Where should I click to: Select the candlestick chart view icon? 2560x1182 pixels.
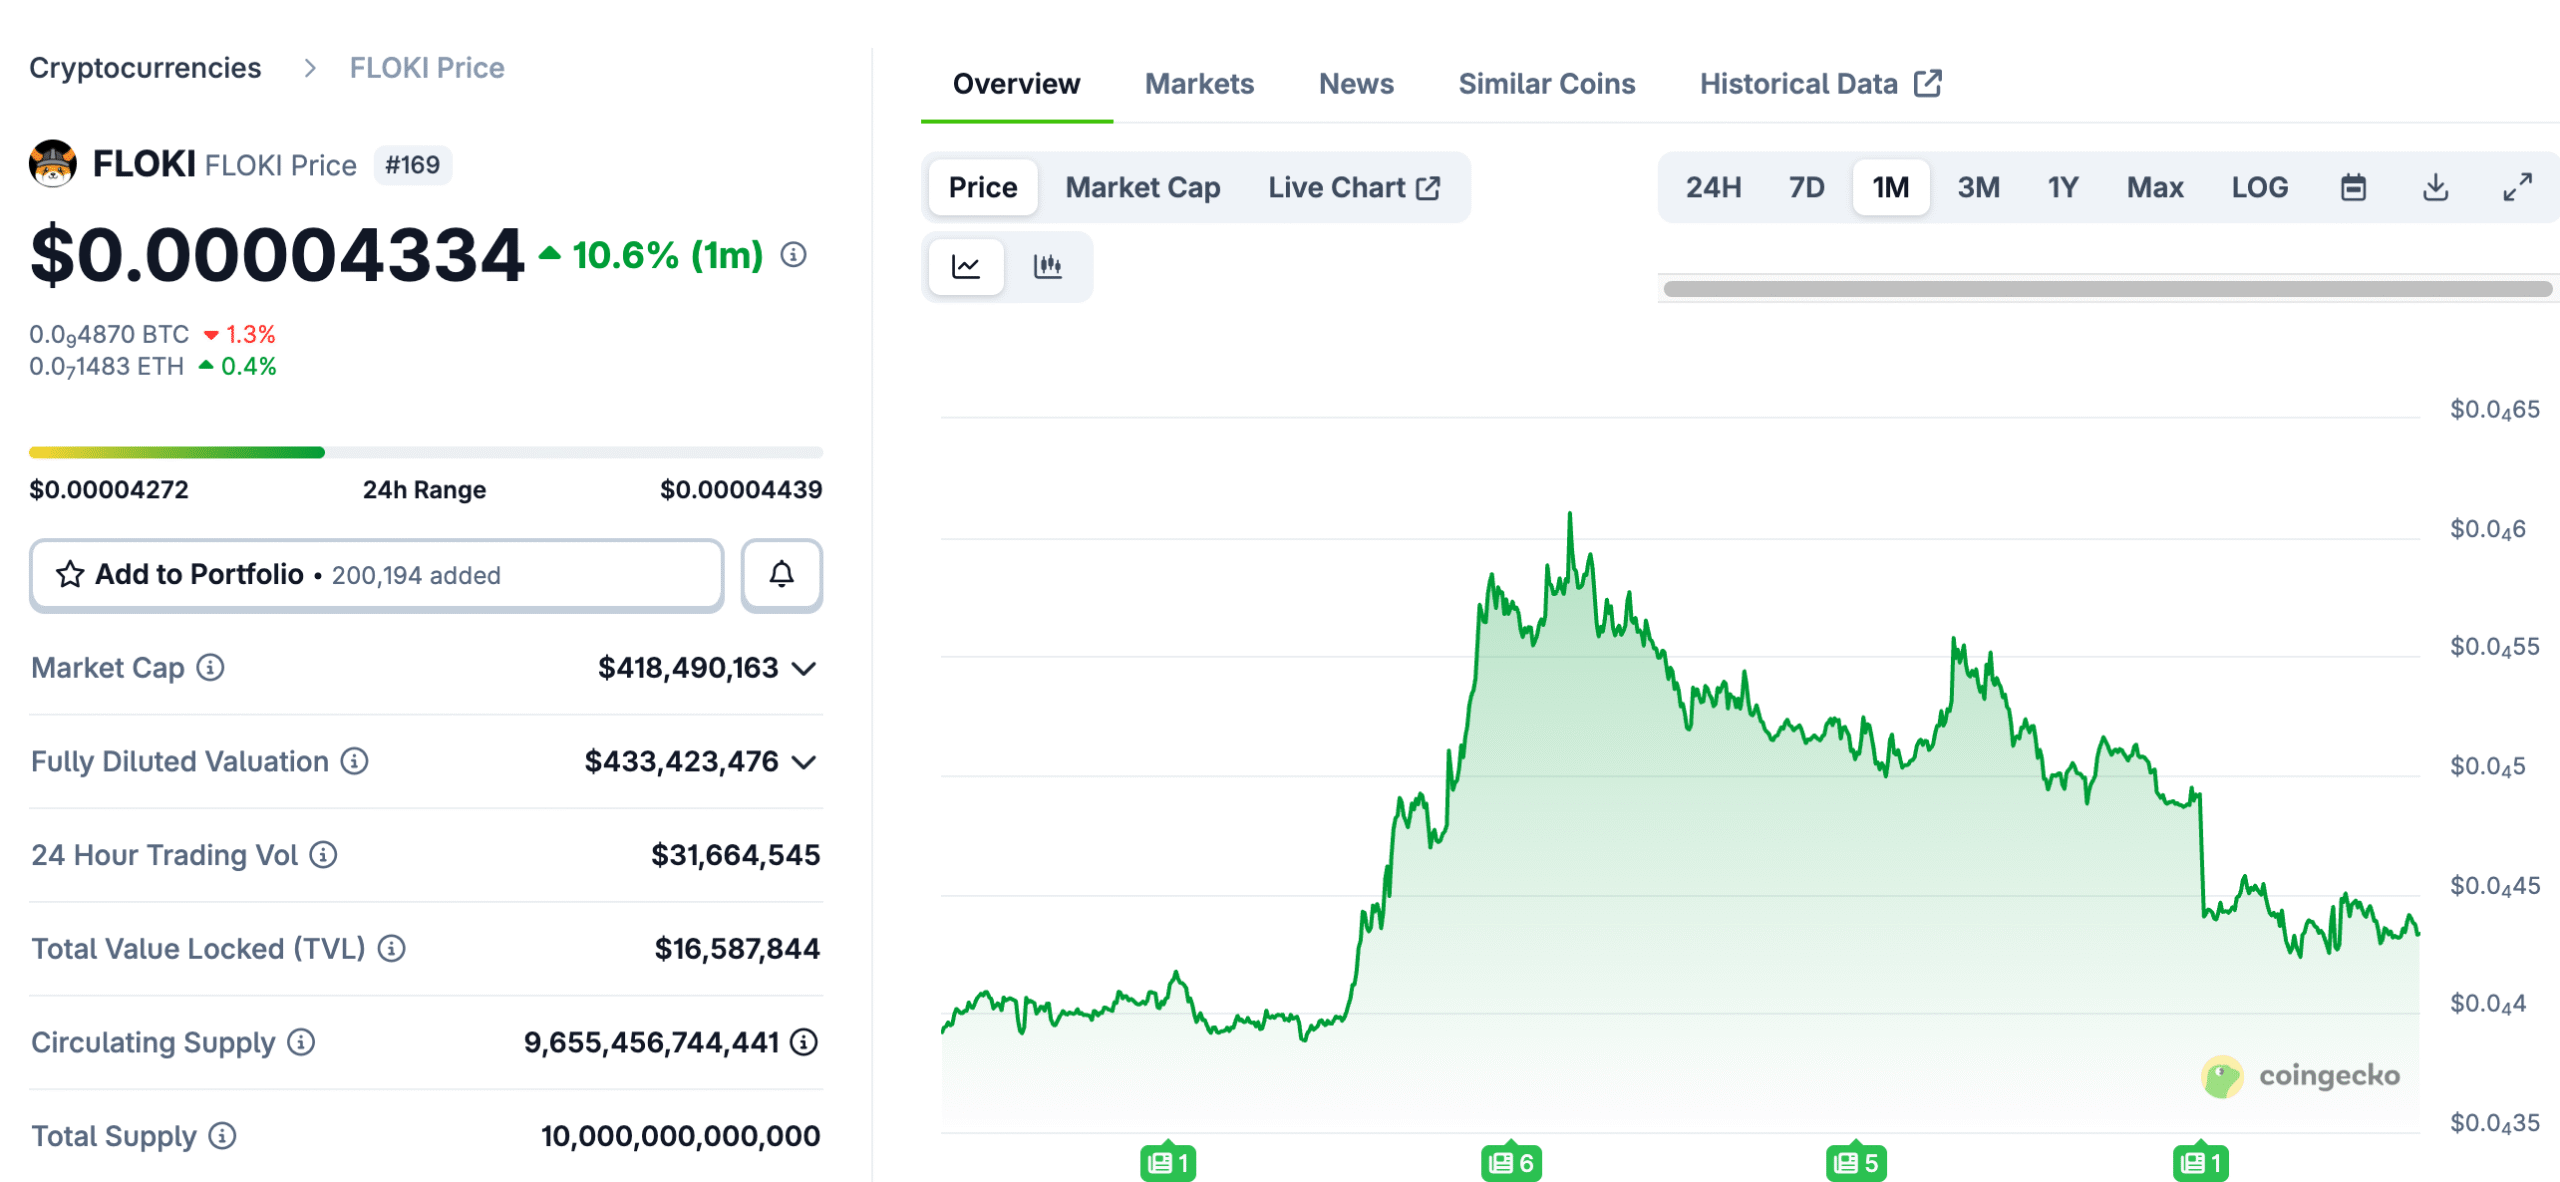tap(1047, 266)
